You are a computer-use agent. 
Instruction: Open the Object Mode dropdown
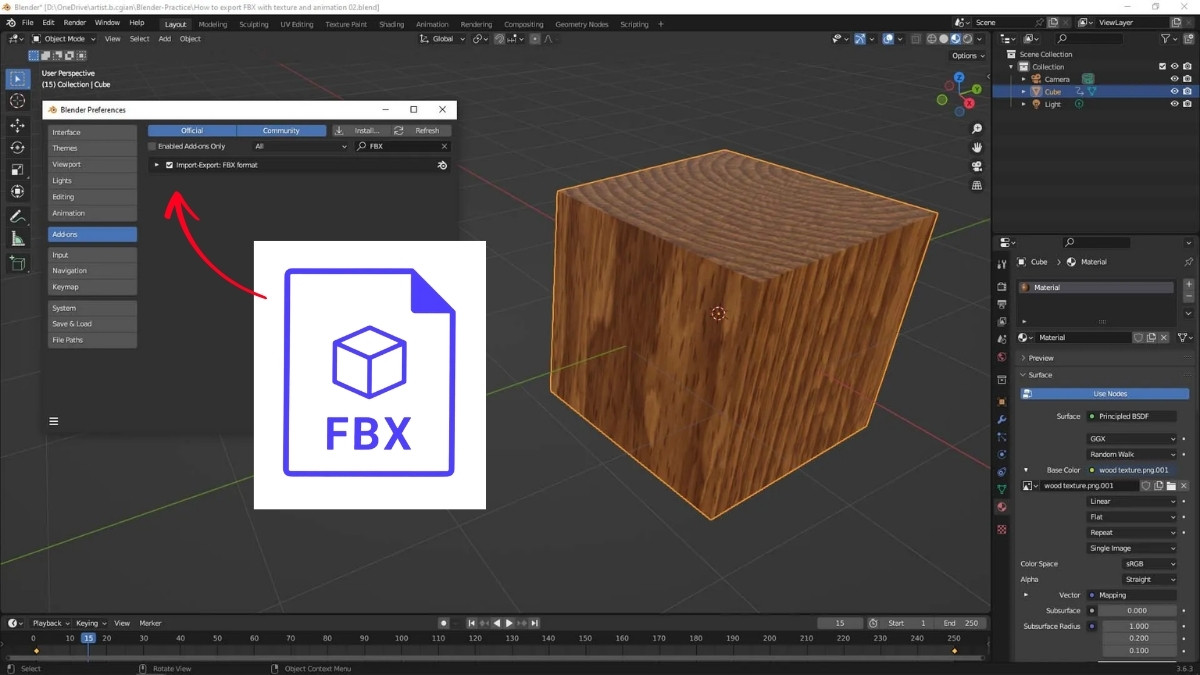(64, 39)
